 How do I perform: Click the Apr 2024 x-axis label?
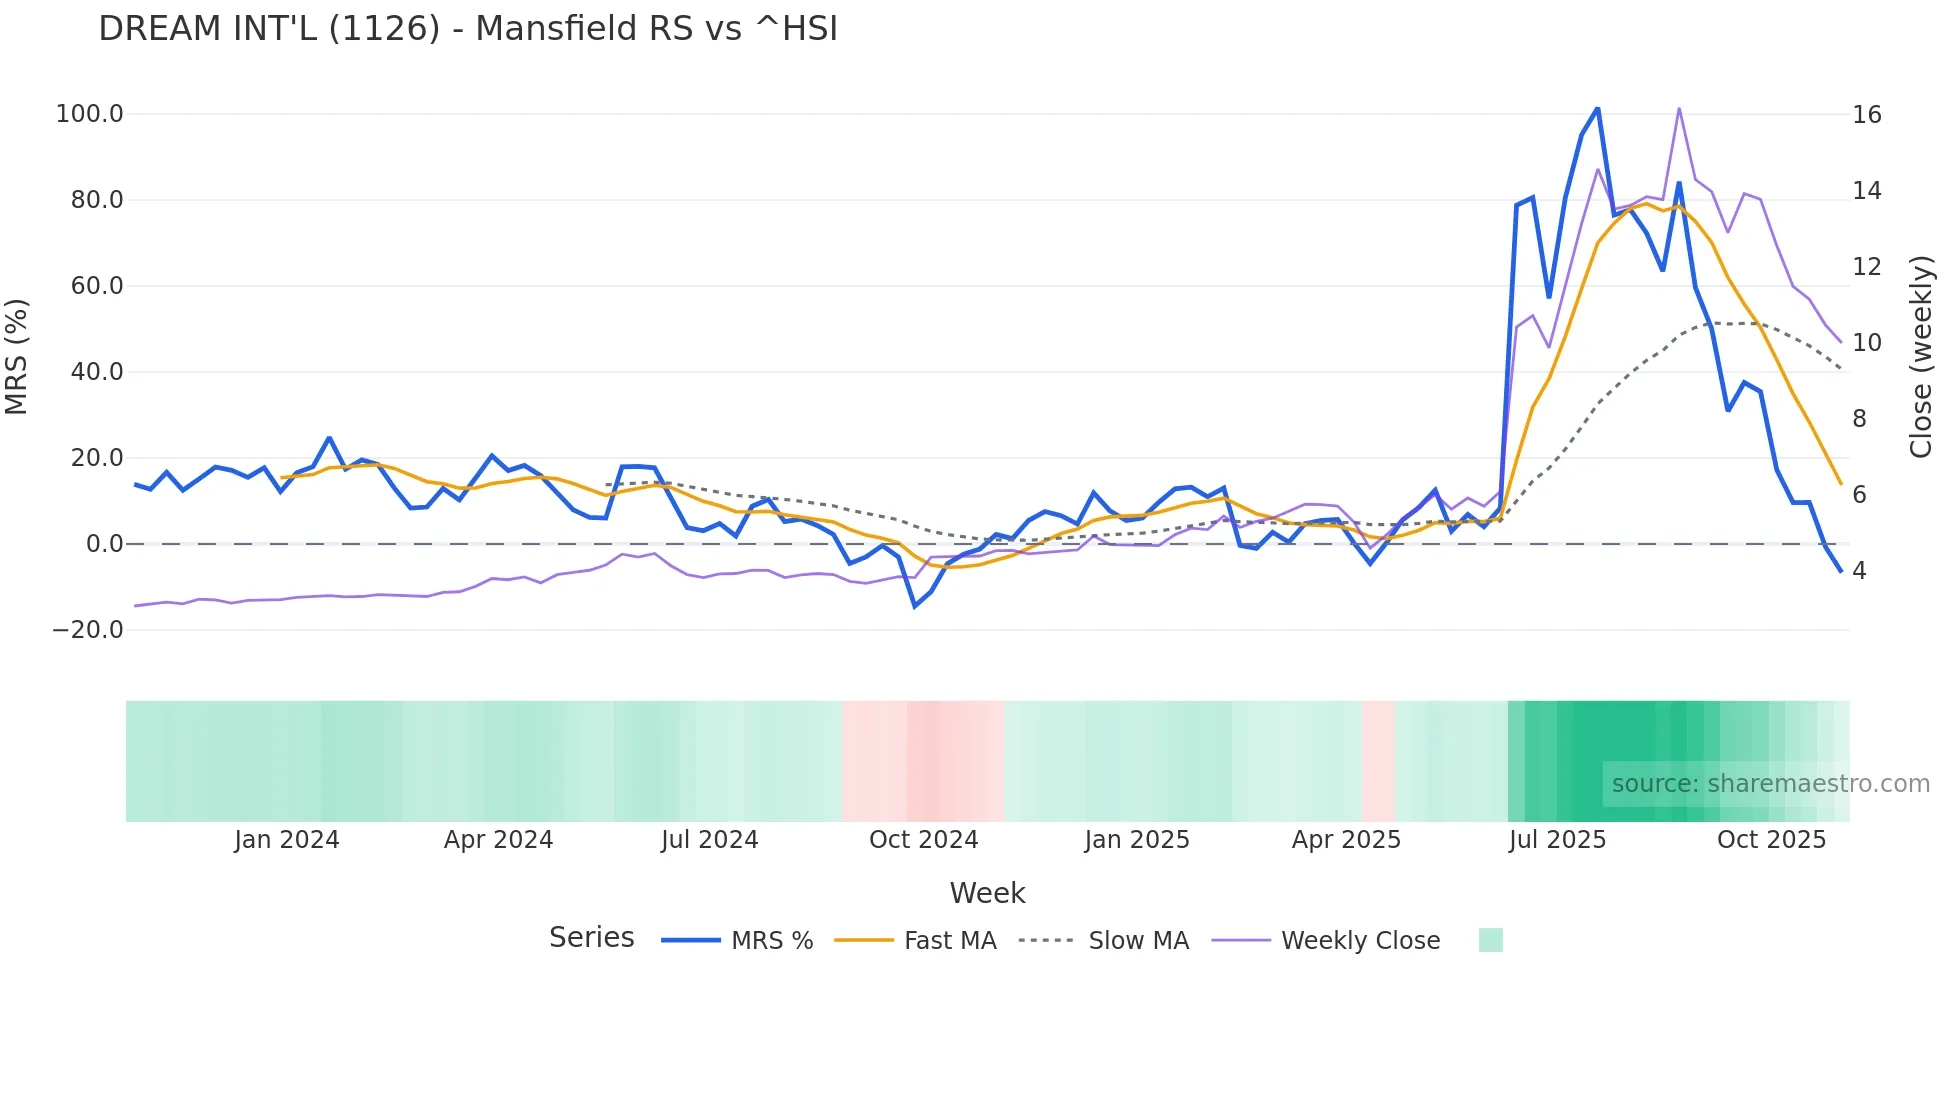(499, 840)
